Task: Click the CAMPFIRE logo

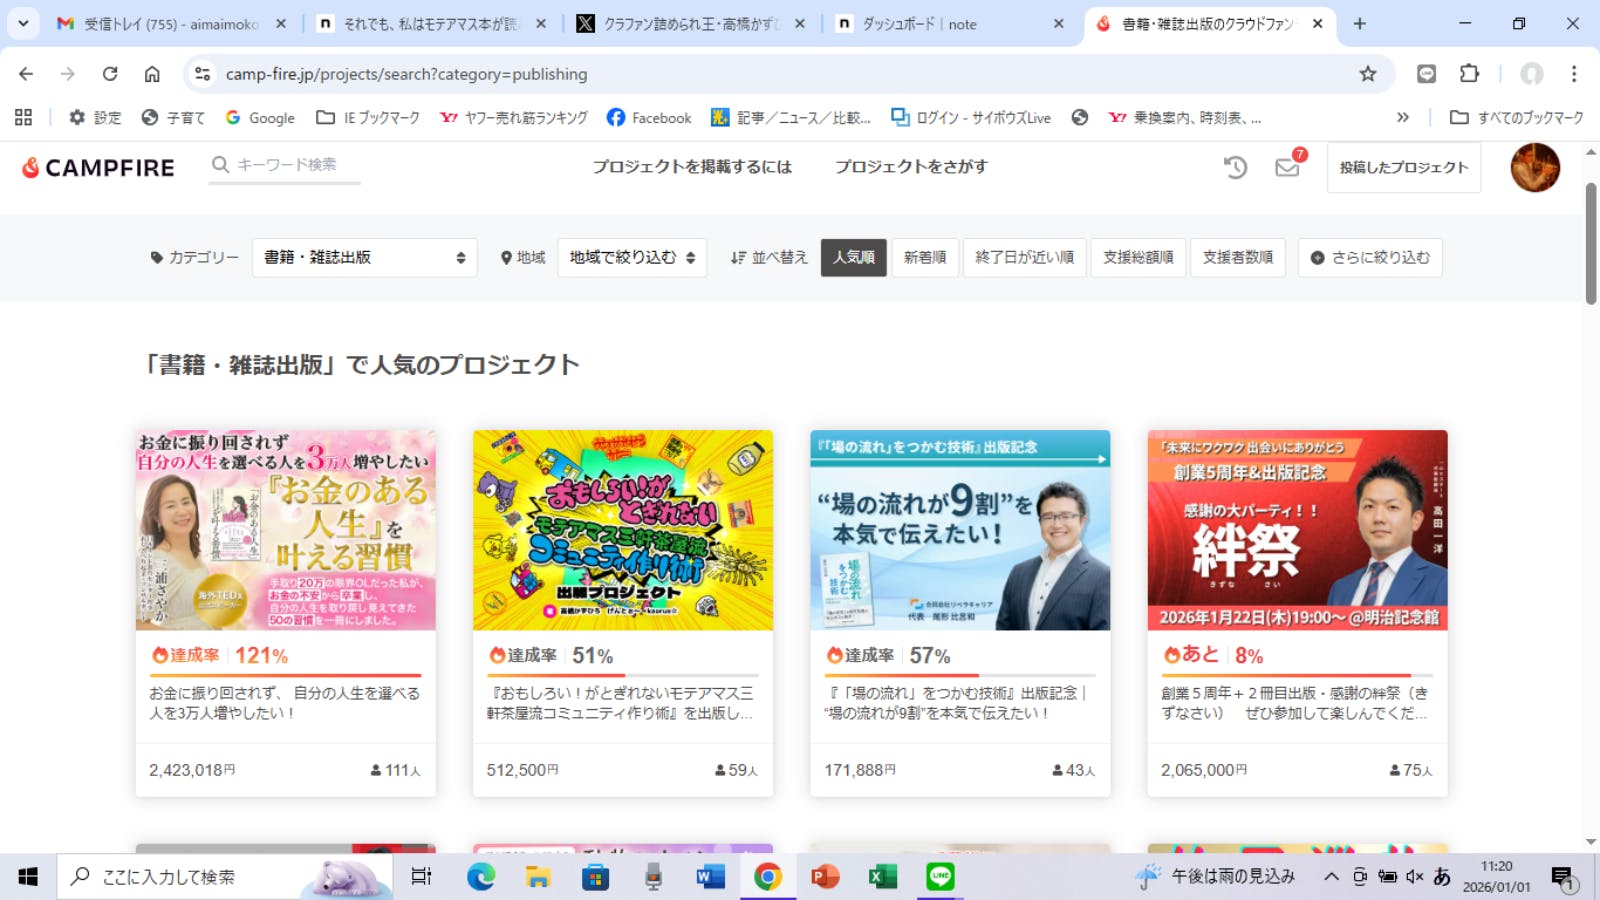Action: [98, 168]
